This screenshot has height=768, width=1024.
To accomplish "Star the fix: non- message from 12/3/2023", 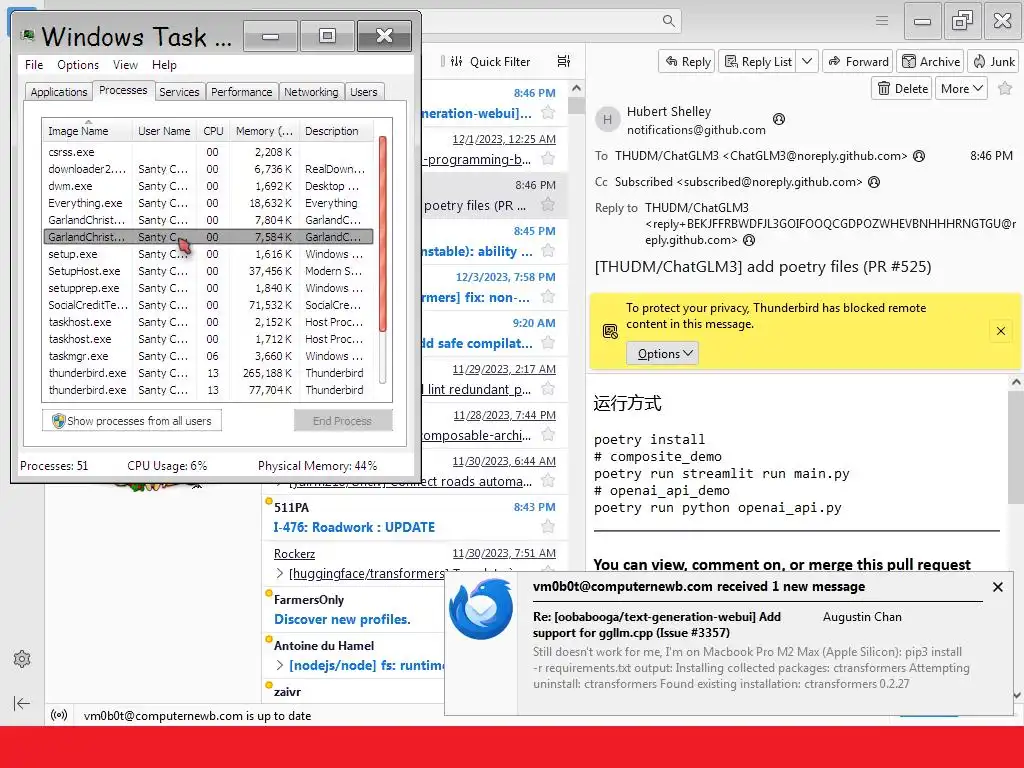I will point(549,297).
